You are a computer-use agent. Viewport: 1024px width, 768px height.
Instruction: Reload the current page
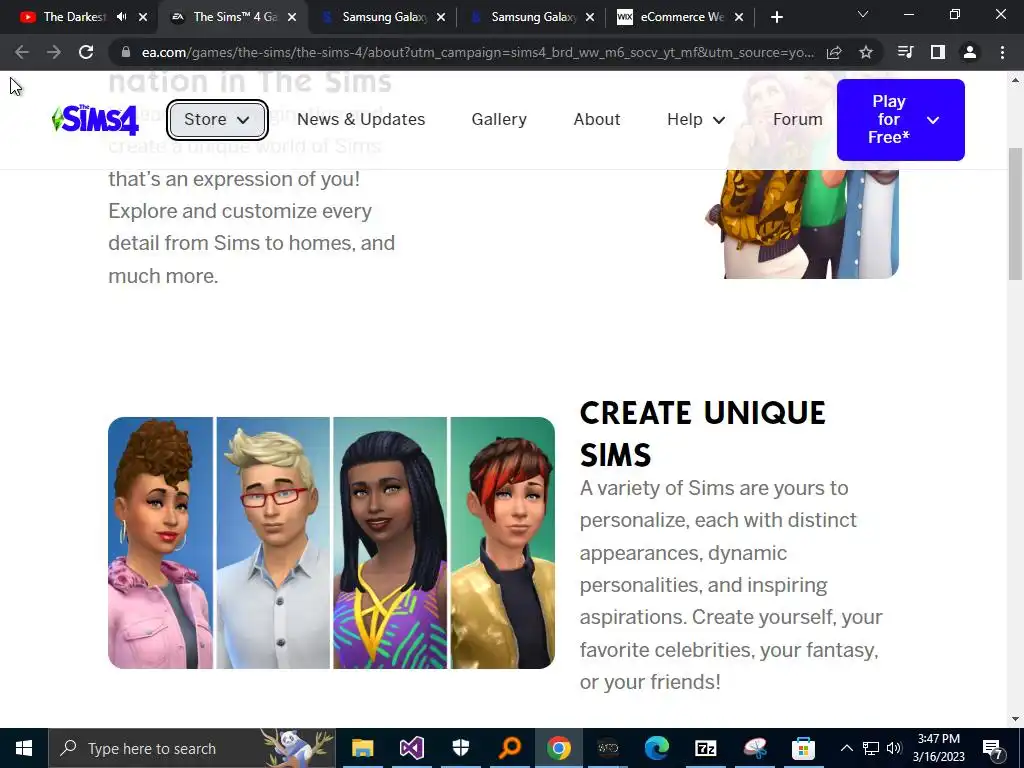tap(86, 52)
